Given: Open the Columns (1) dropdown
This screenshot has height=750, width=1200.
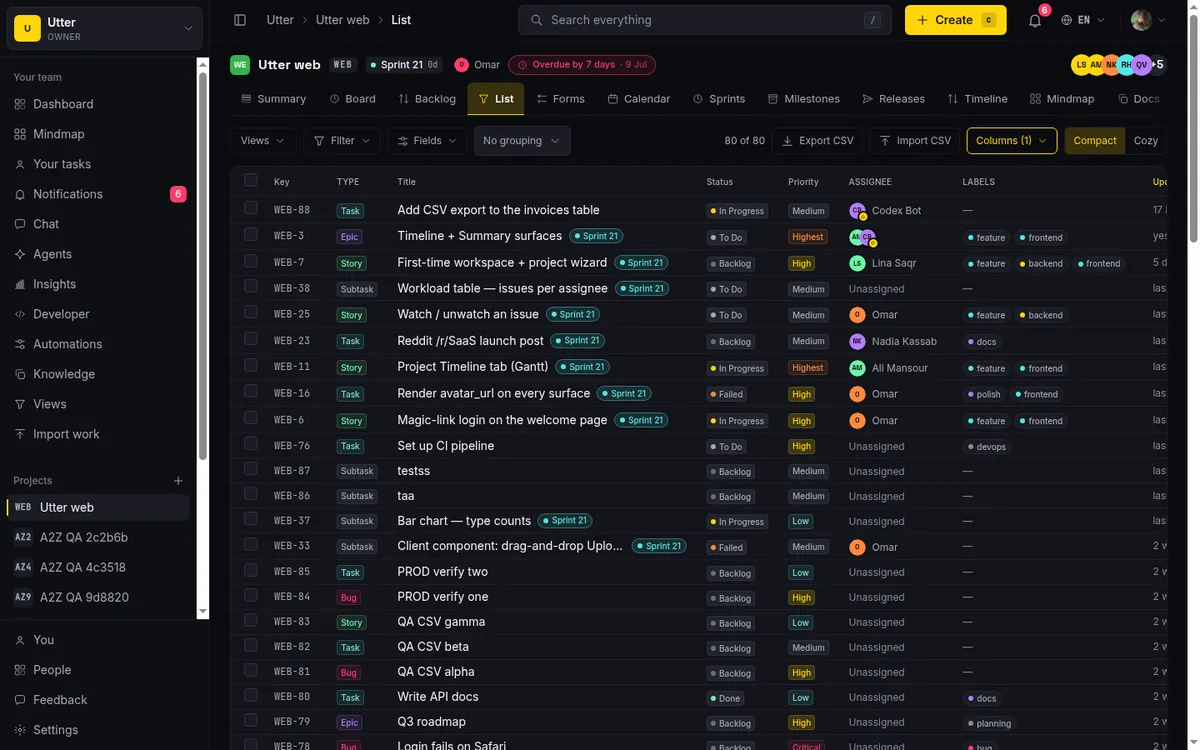Looking at the screenshot, I should pos(1012,141).
